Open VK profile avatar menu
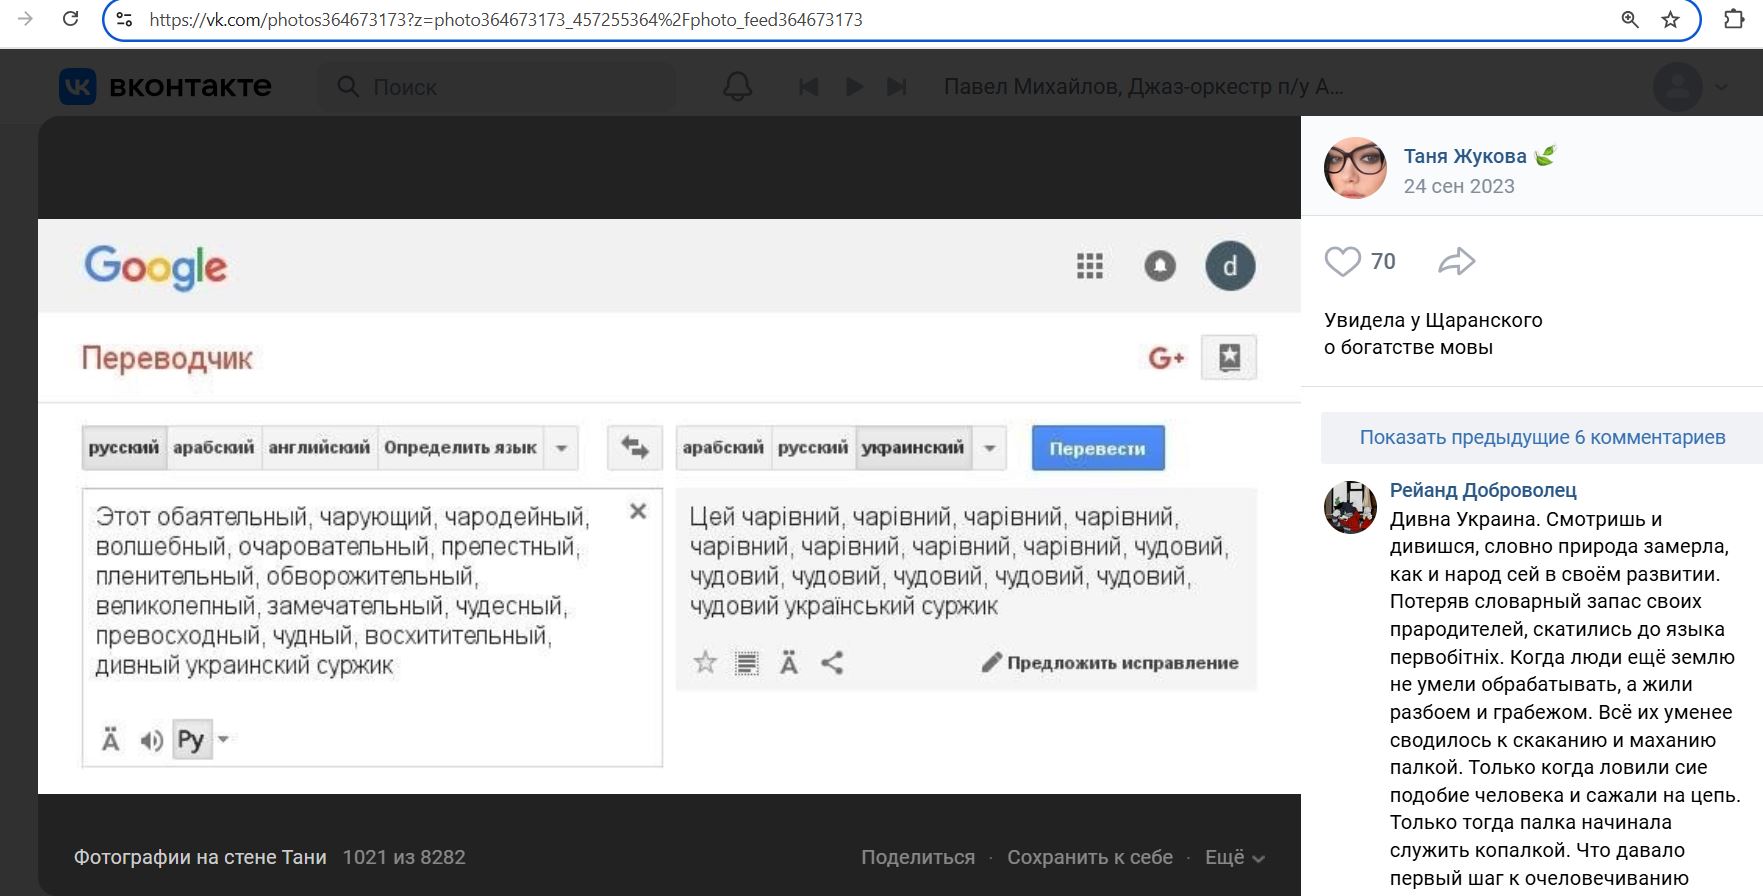The image size is (1763, 896). coord(1678,87)
